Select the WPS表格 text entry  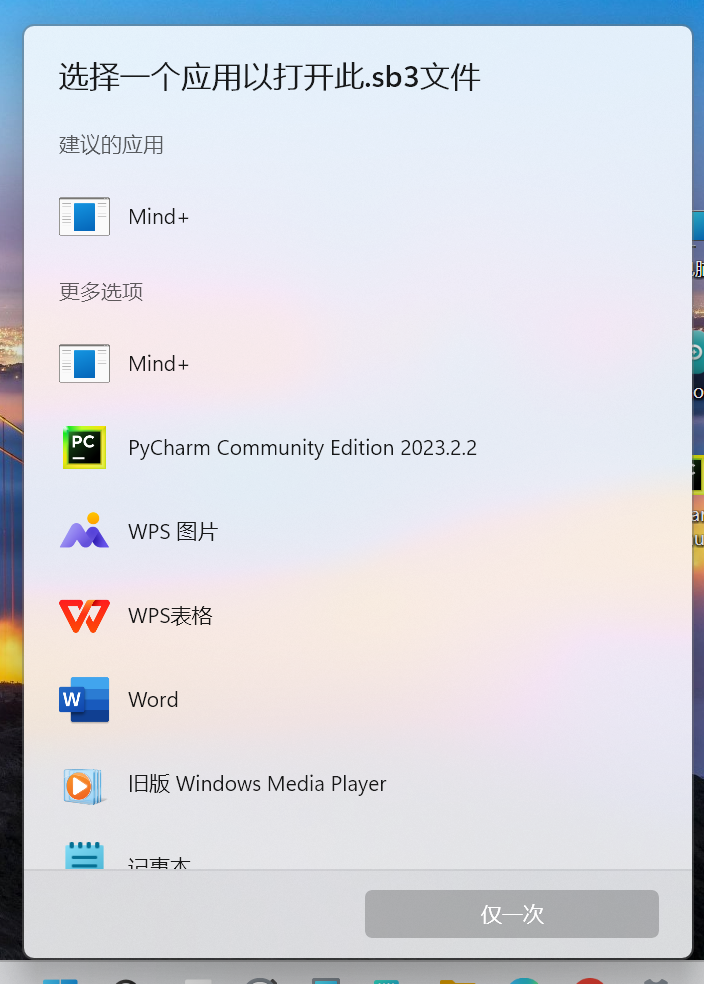170,616
